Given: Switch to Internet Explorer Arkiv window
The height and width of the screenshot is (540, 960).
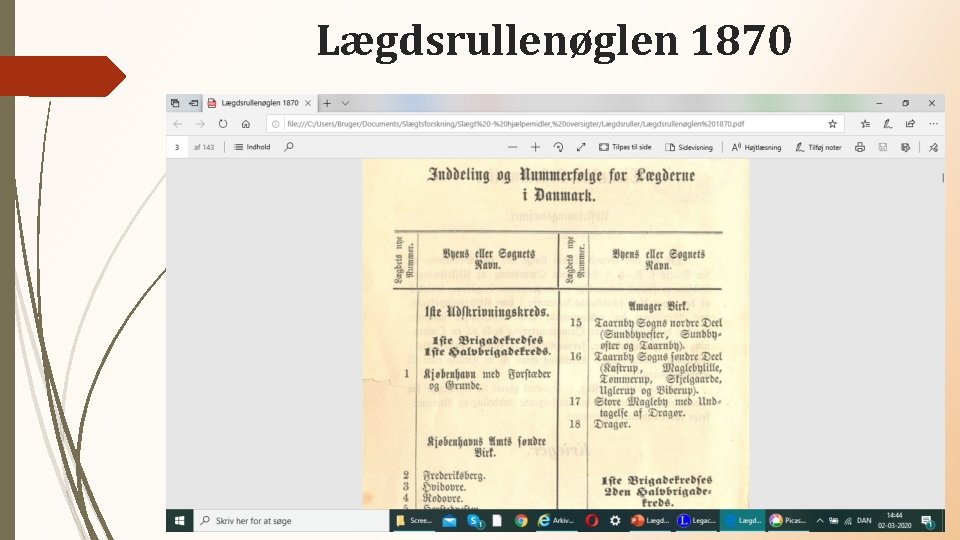Looking at the screenshot, I should click(555, 520).
